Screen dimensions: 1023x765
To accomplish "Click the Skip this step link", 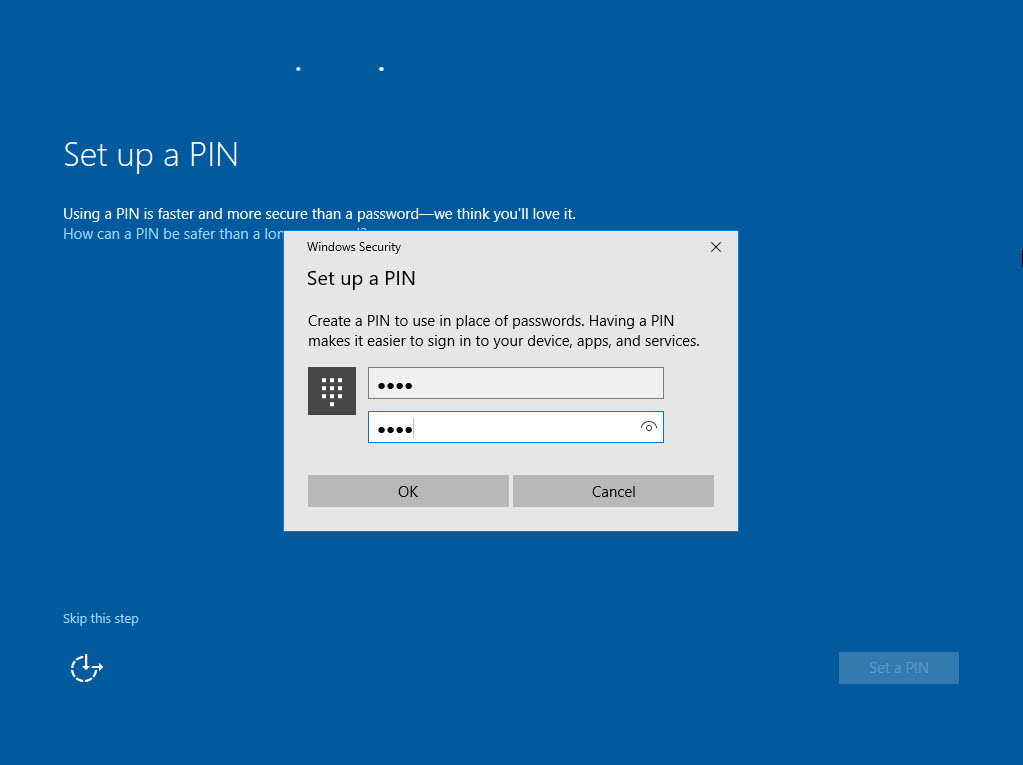I will (x=100, y=618).
